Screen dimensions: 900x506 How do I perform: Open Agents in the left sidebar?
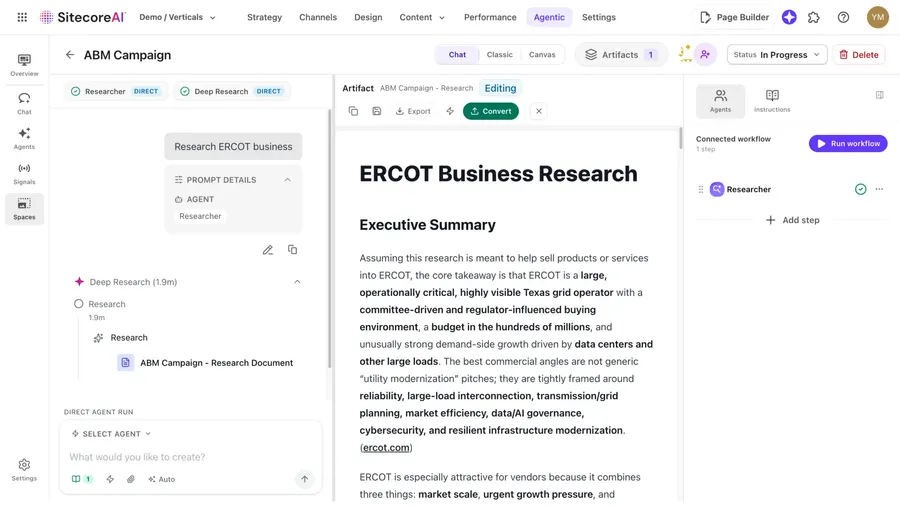pos(24,138)
